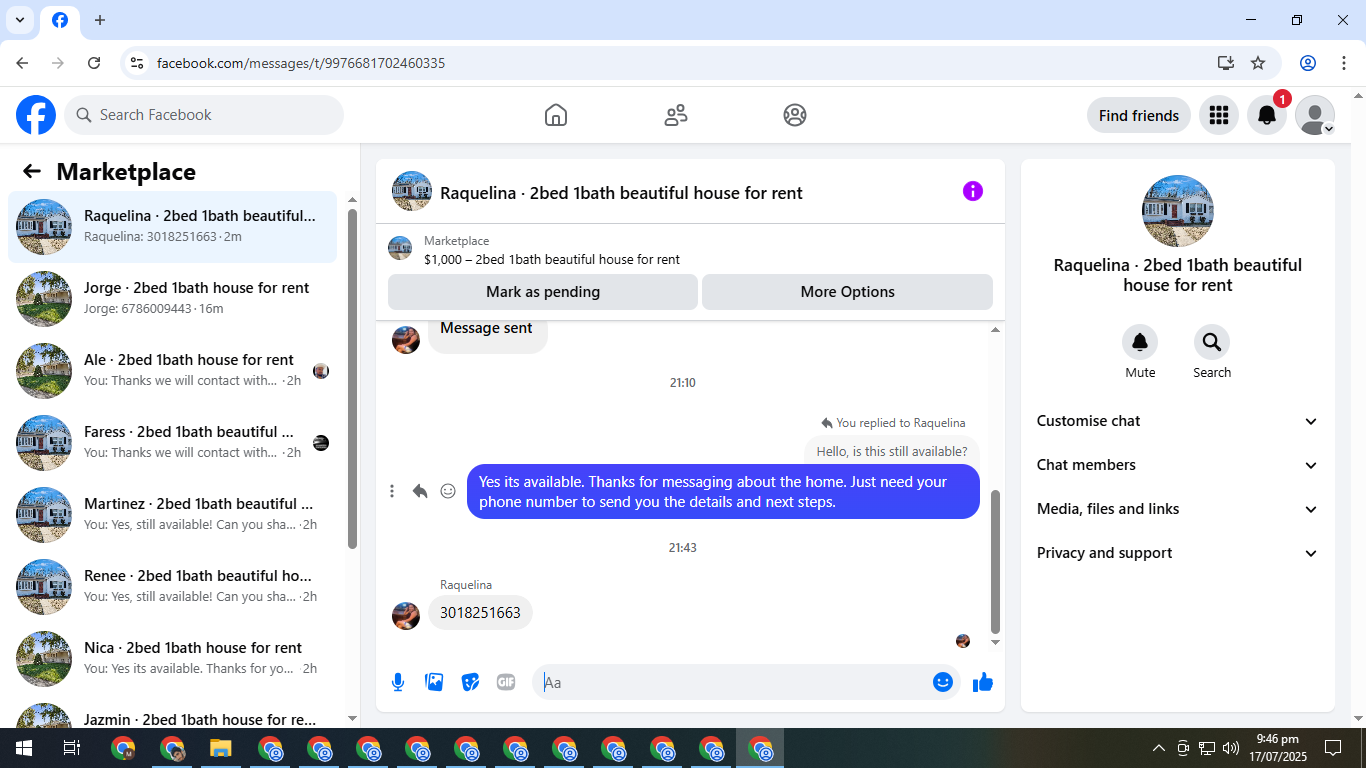The width and height of the screenshot is (1366, 768).
Task: Send a thumbs-up like
Action: pyautogui.click(x=983, y=682)
